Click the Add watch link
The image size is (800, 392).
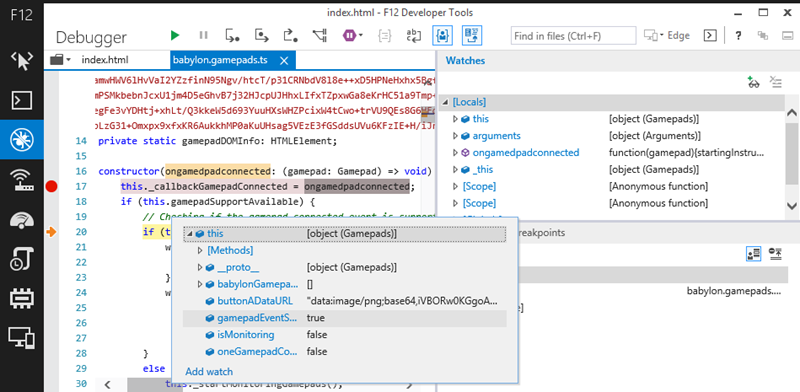209,372
